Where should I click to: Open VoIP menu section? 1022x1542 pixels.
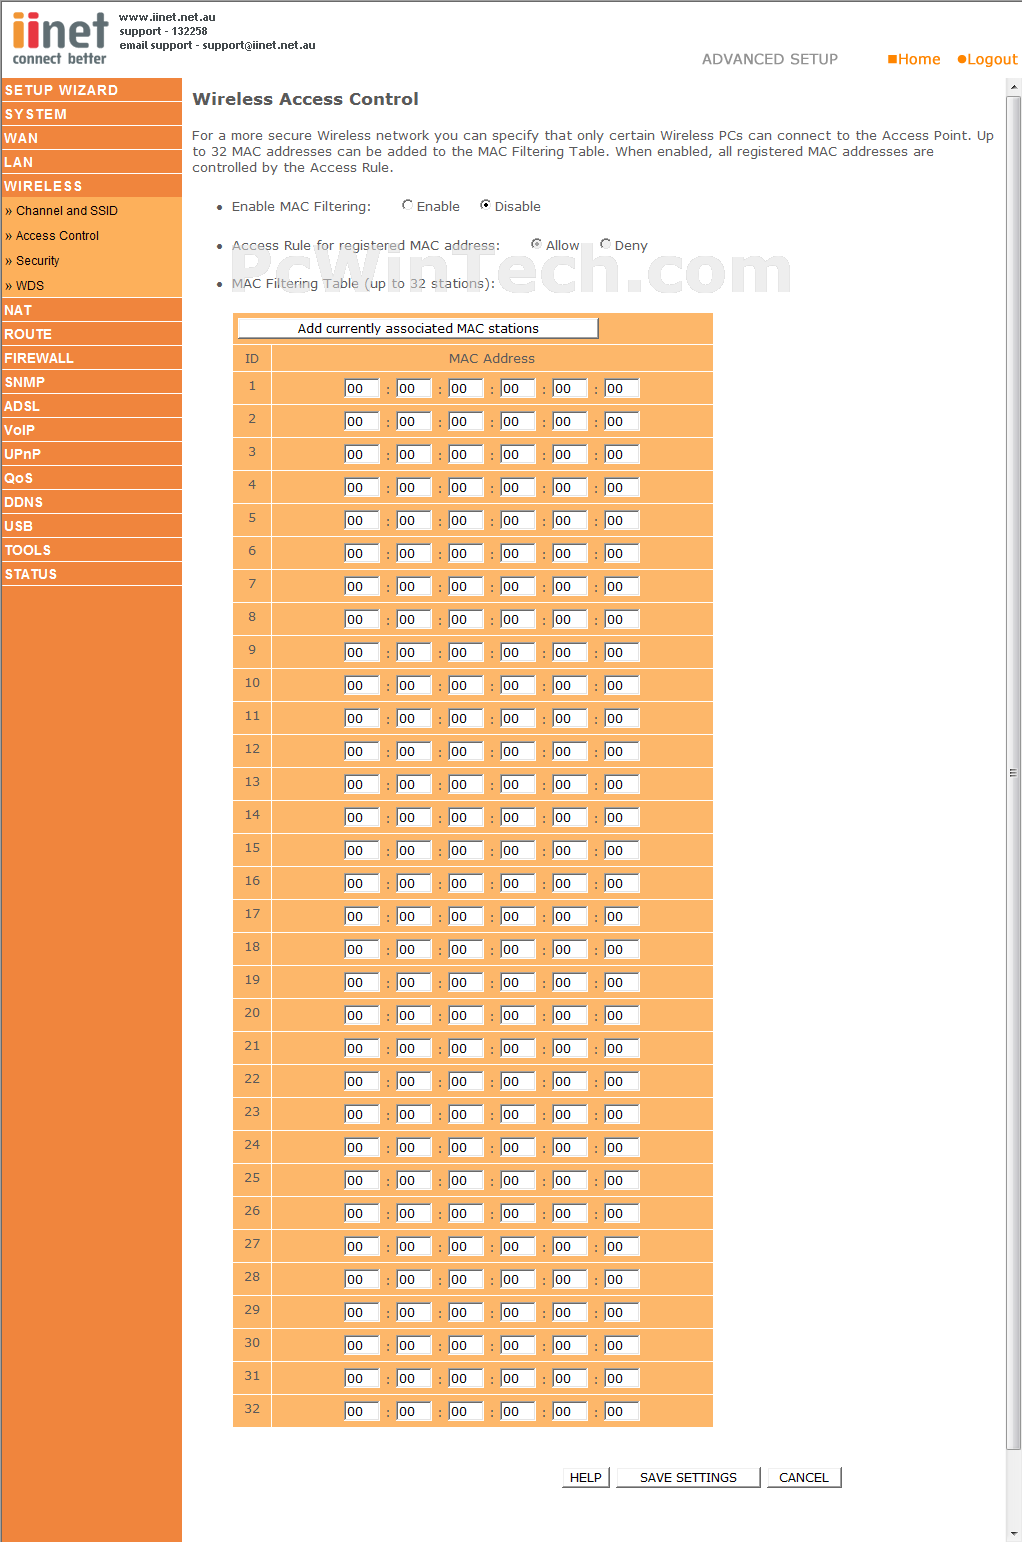(x=91, y=430)
